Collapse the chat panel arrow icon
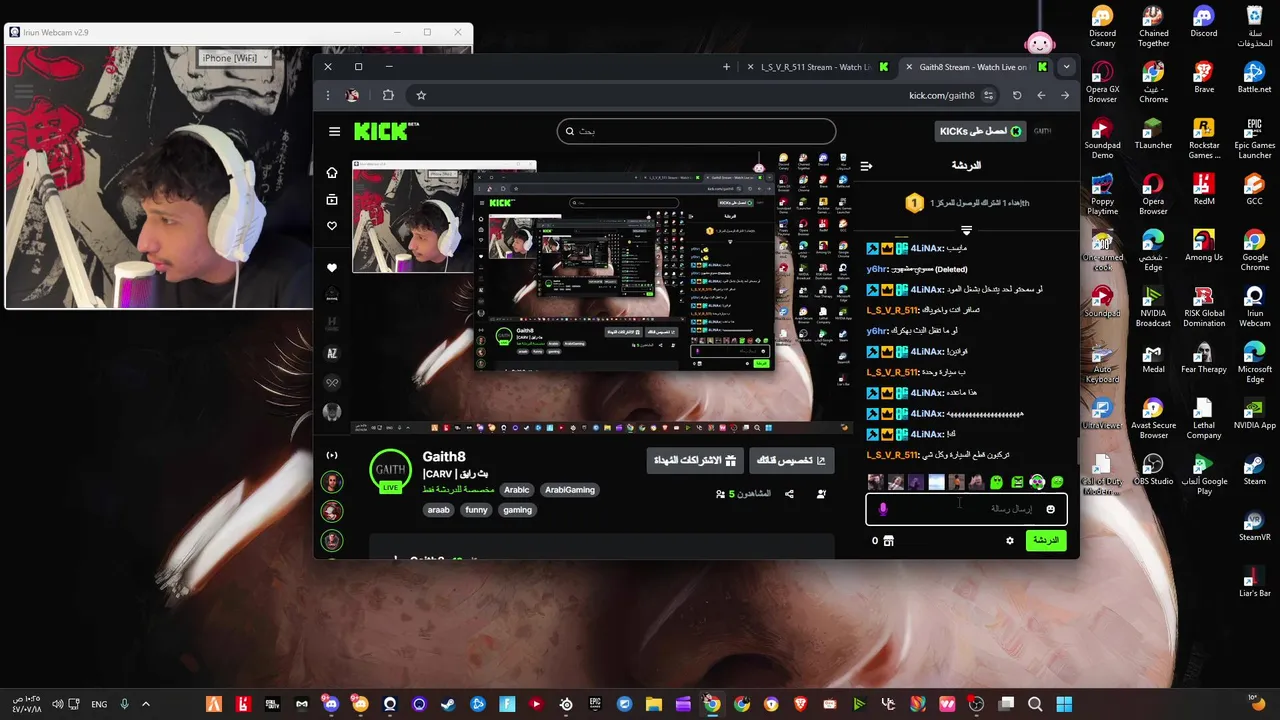The image size is (1280, 720). click(866, 166)
